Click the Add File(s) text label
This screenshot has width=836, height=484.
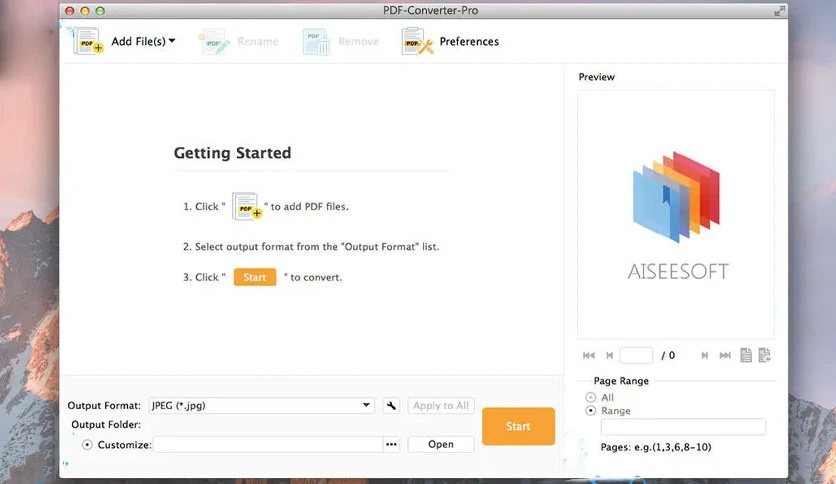click(x=139, y=41)
